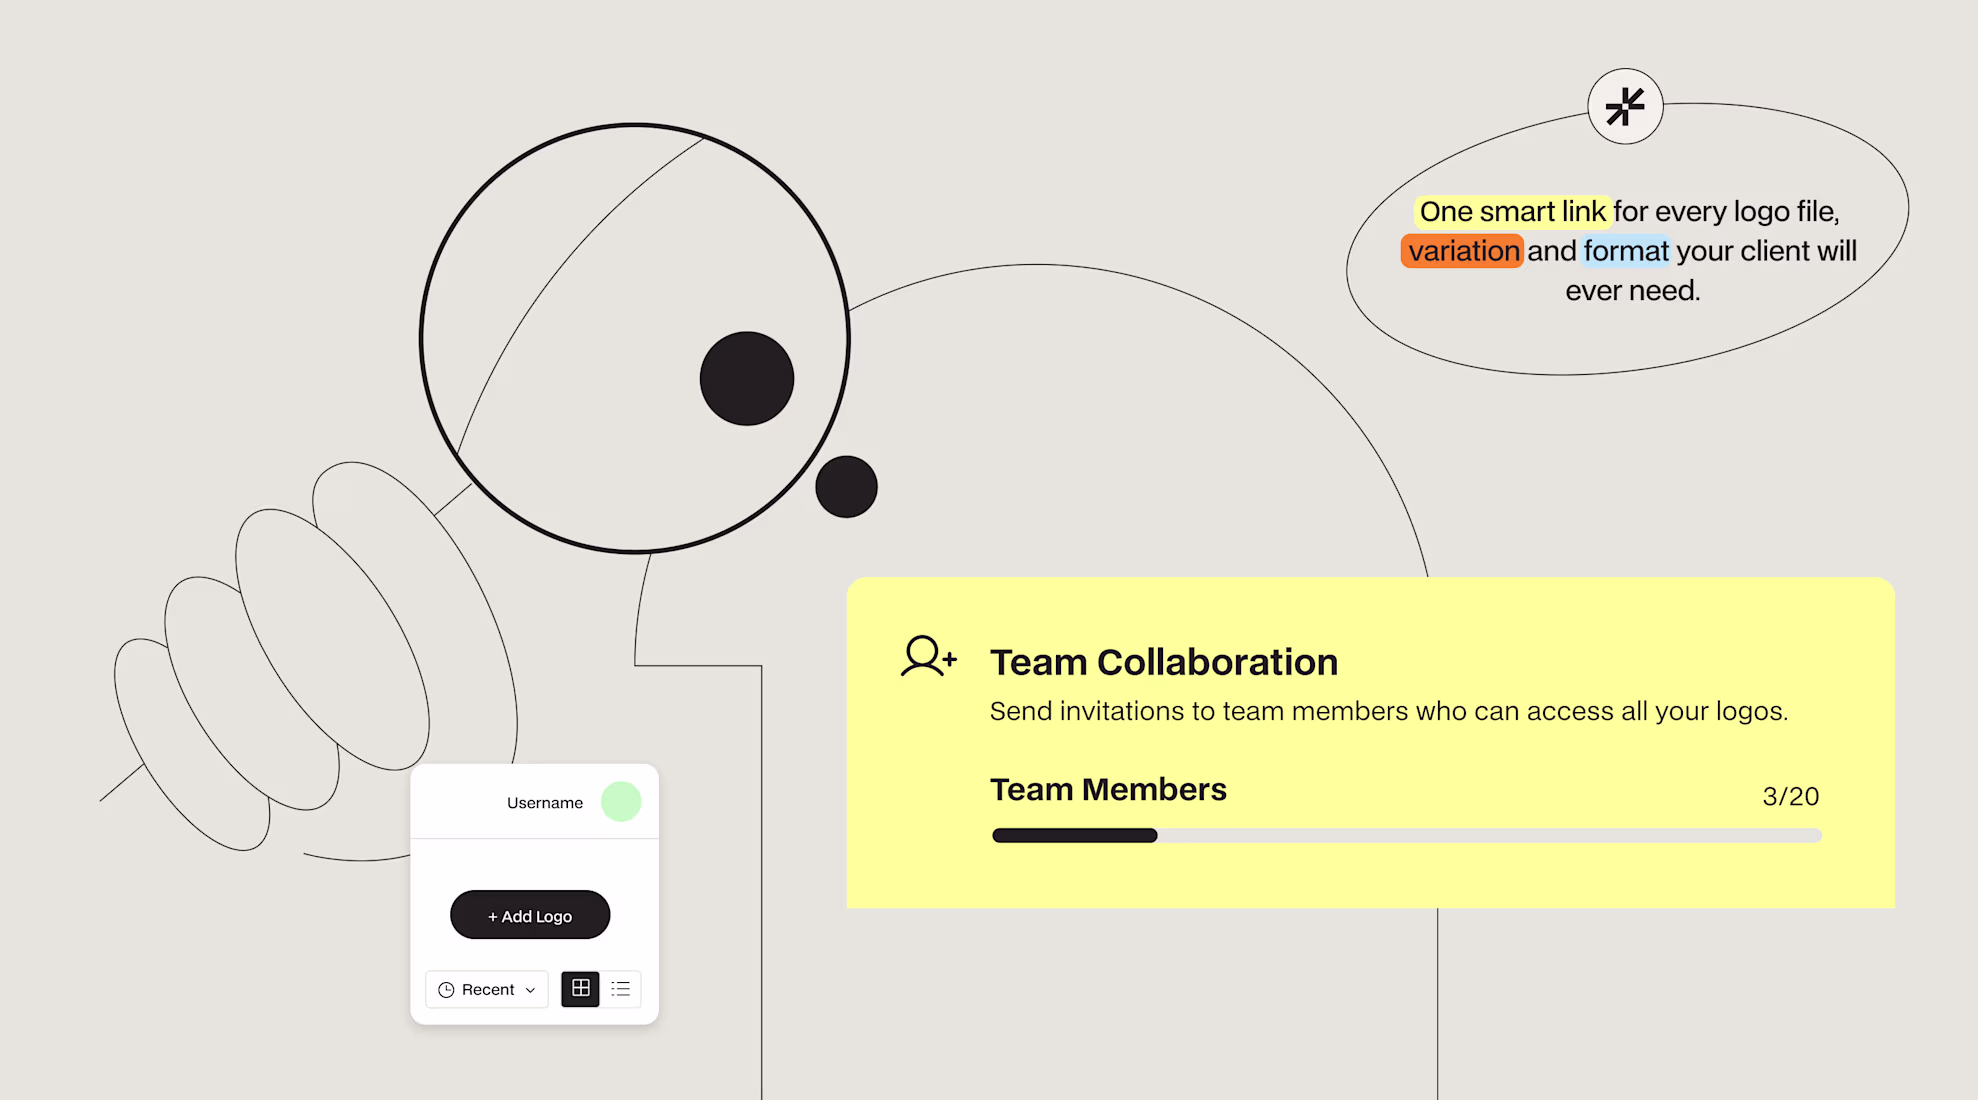Click the large black dot inside the magnifier

pyautogui.click(x=746, y=378)
